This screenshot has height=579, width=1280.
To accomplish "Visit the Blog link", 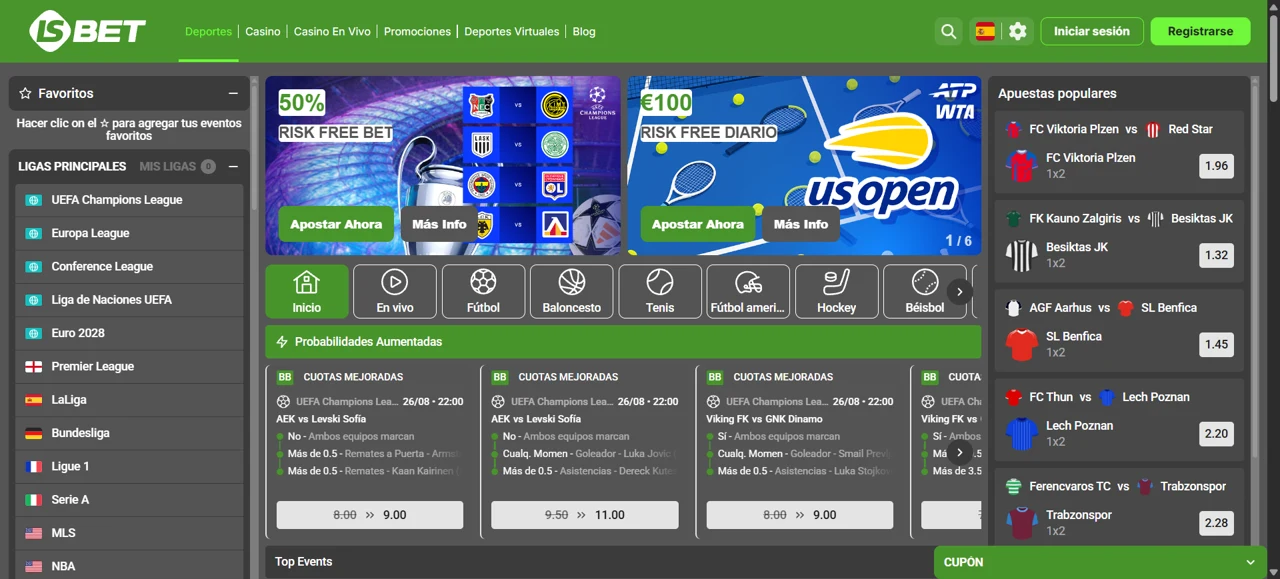I will 584,31.
